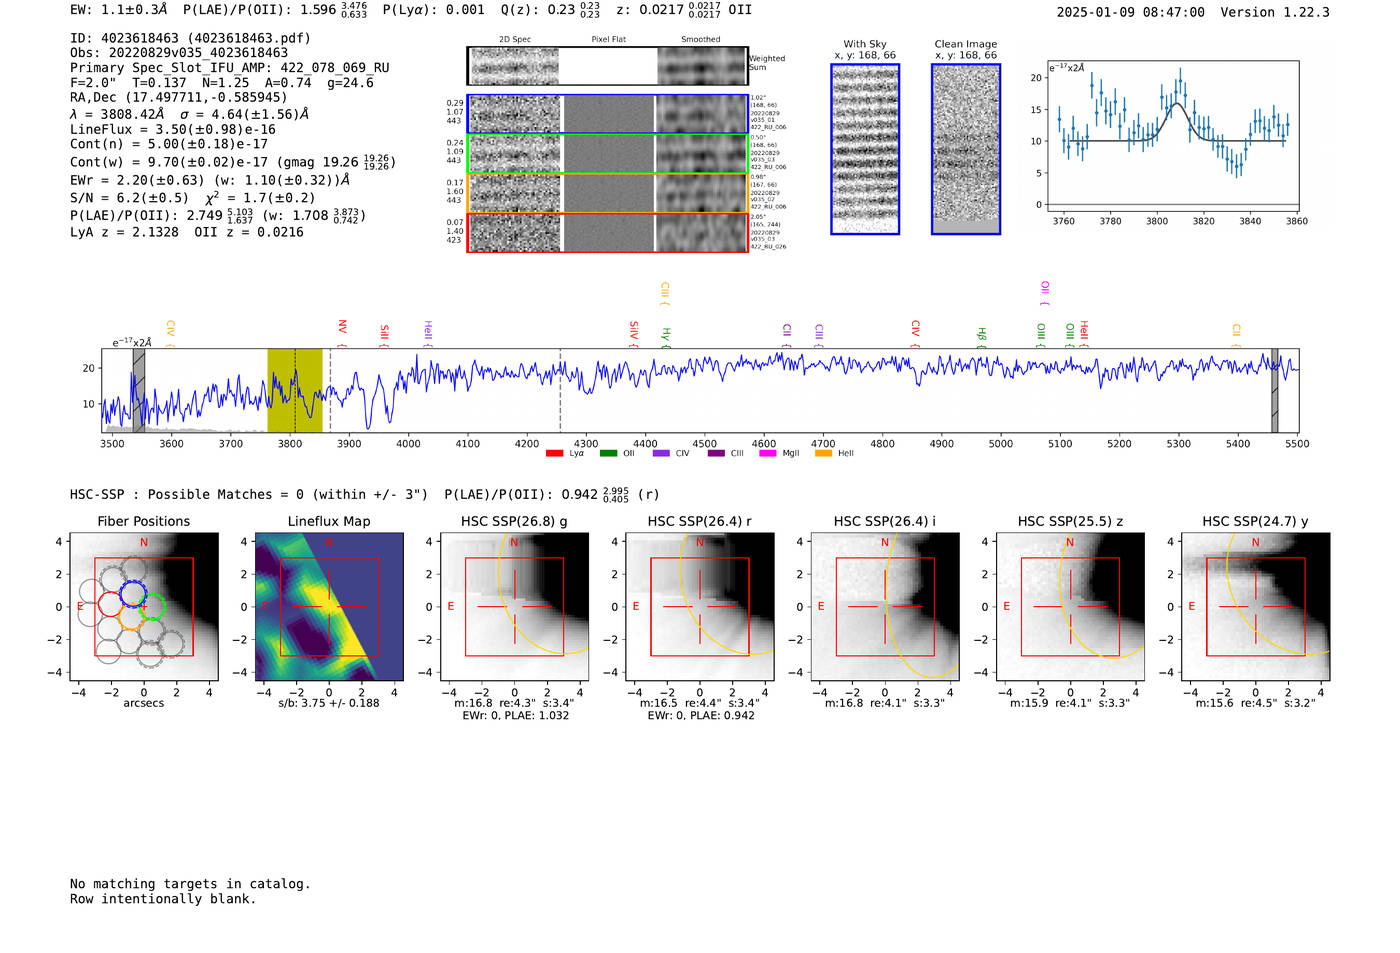Screen dimensions: 1400x953
Task: Click the 'Pixel Flat' column header
Action: [608, 39]
